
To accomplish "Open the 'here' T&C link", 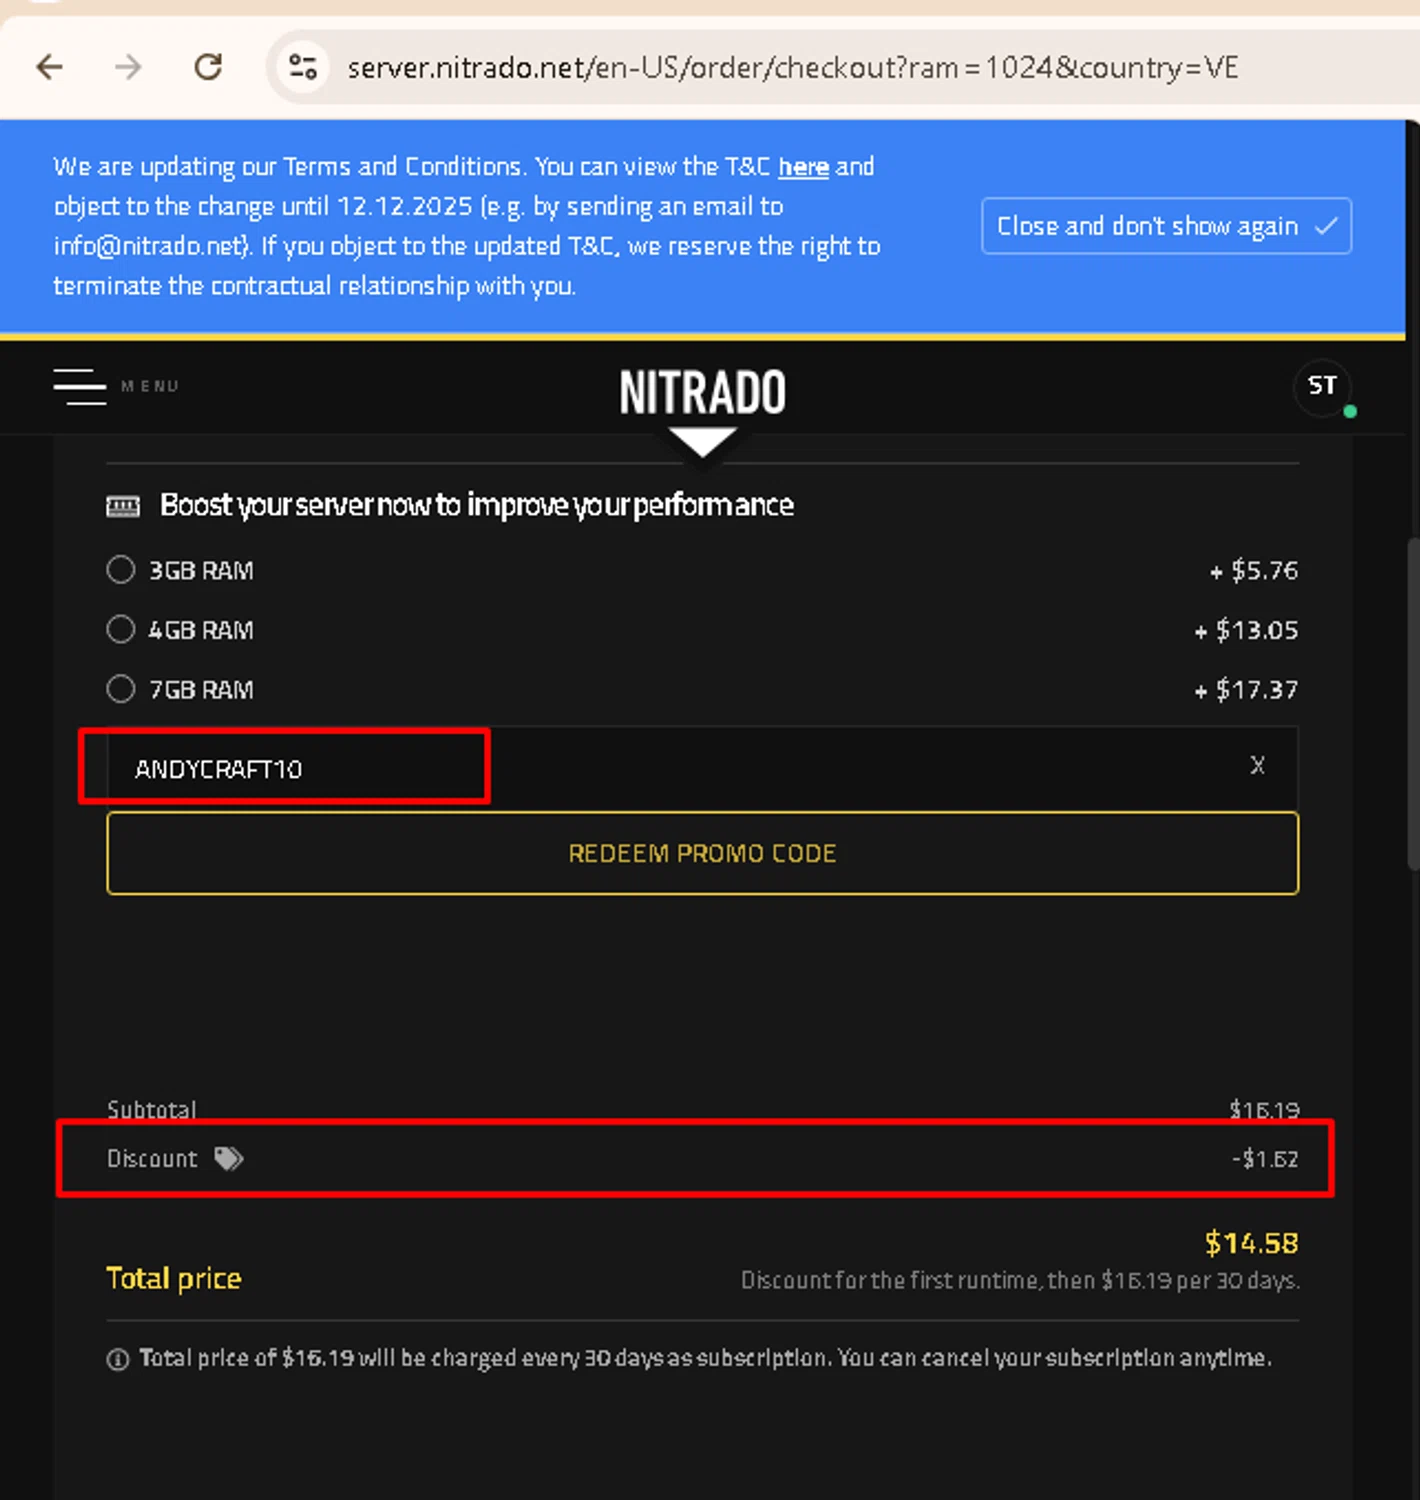I will pyautogui.click(x=803, y=166).
